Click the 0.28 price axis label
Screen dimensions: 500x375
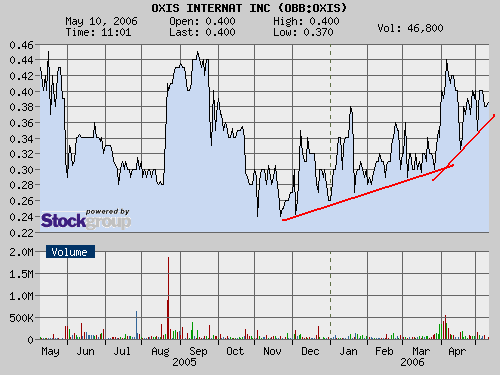coord(22,185)
